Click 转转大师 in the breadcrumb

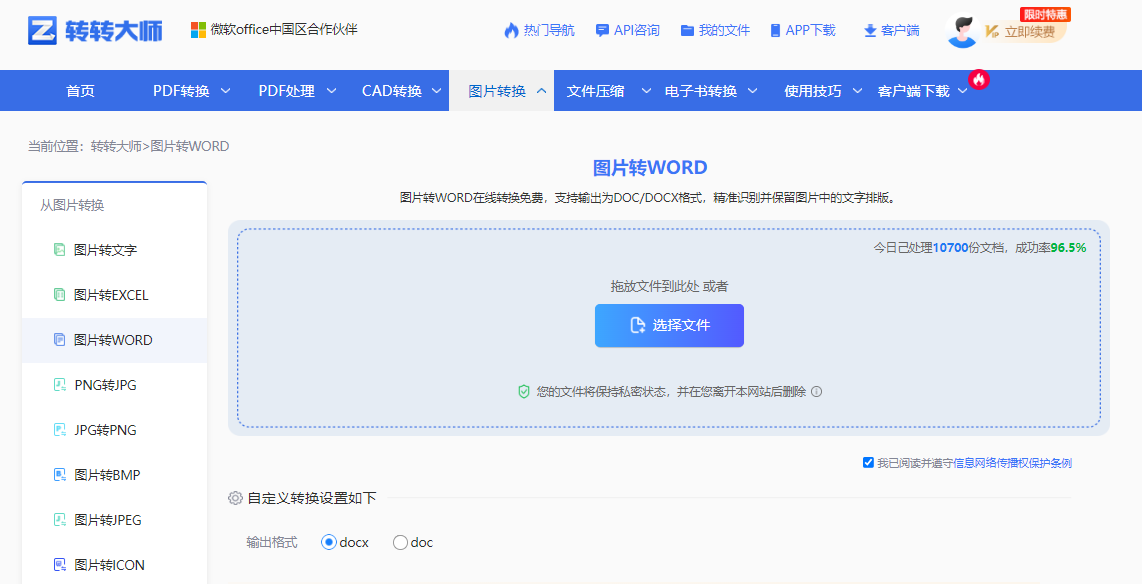coord(116,146)
